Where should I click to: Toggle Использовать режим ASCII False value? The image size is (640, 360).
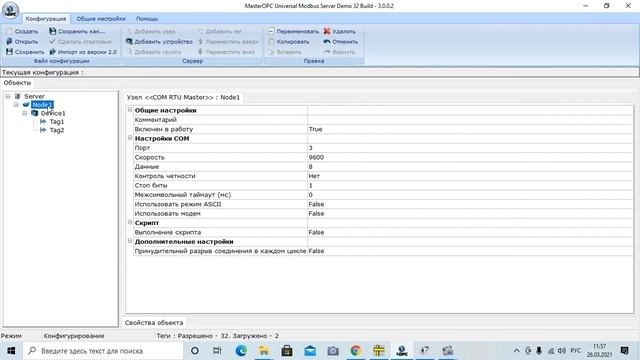470,204
